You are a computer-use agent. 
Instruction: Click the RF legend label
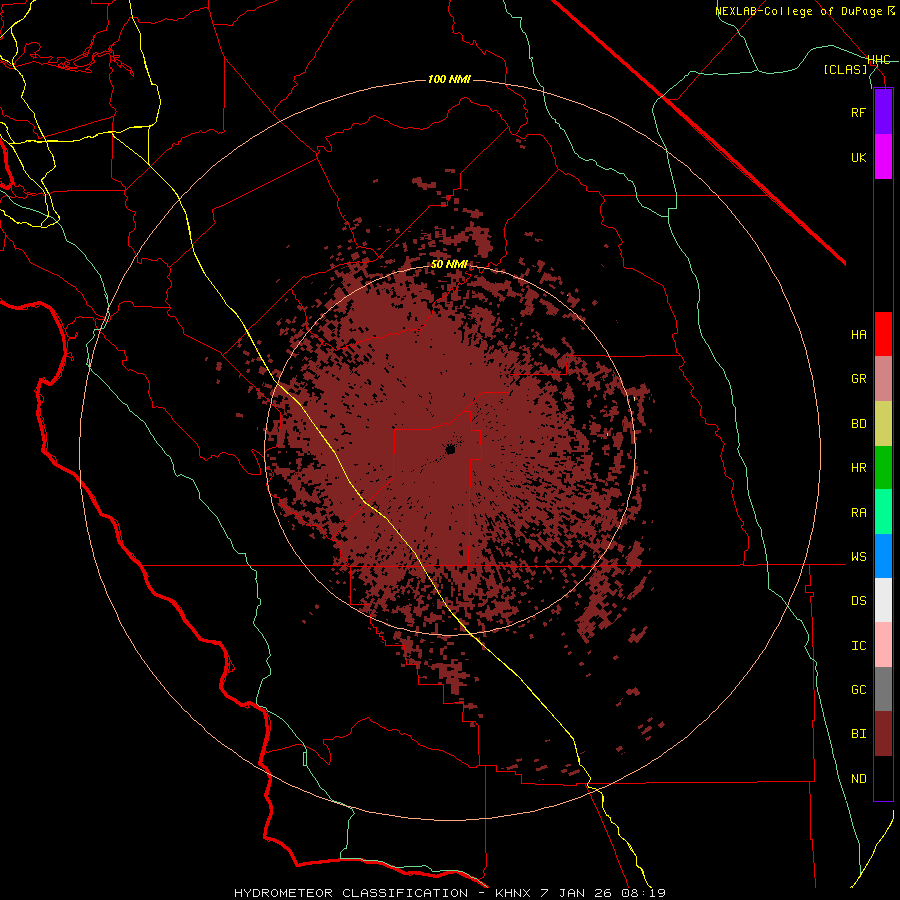click(858, 112)
